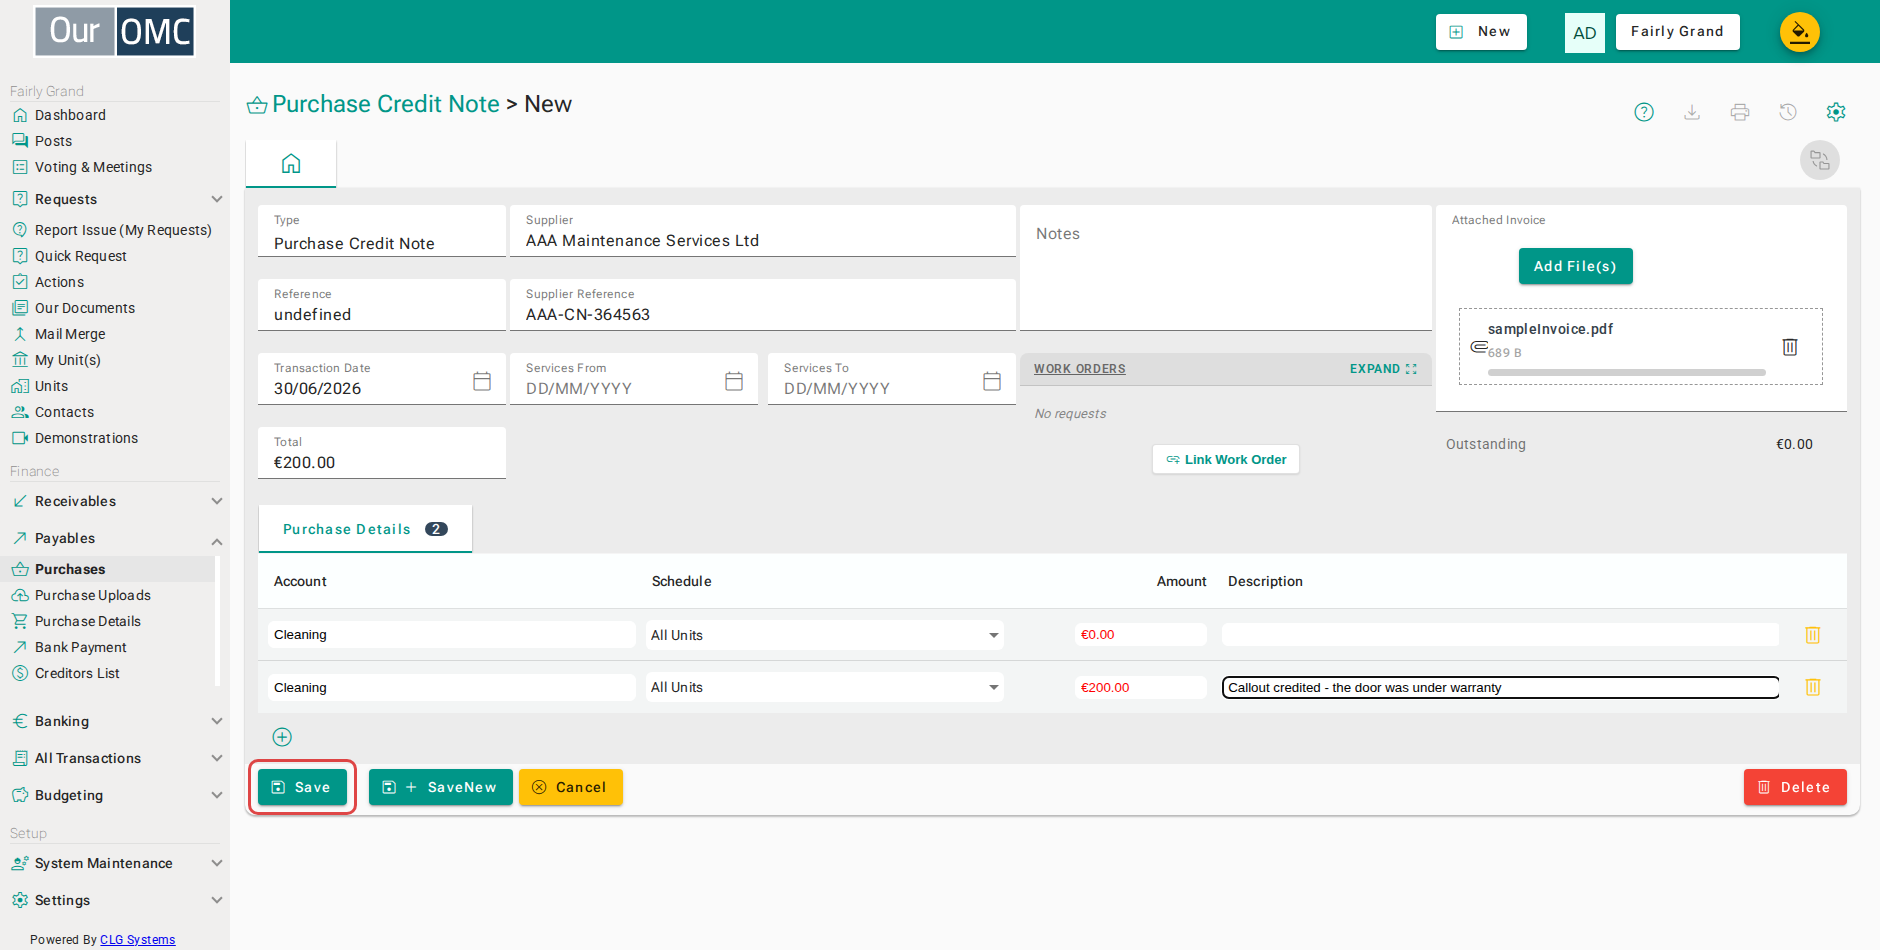This screenshot has height=950, width=1880.
Task: Open Schedule dropdown in €0.00 row
Action: [x=825, y=635]
